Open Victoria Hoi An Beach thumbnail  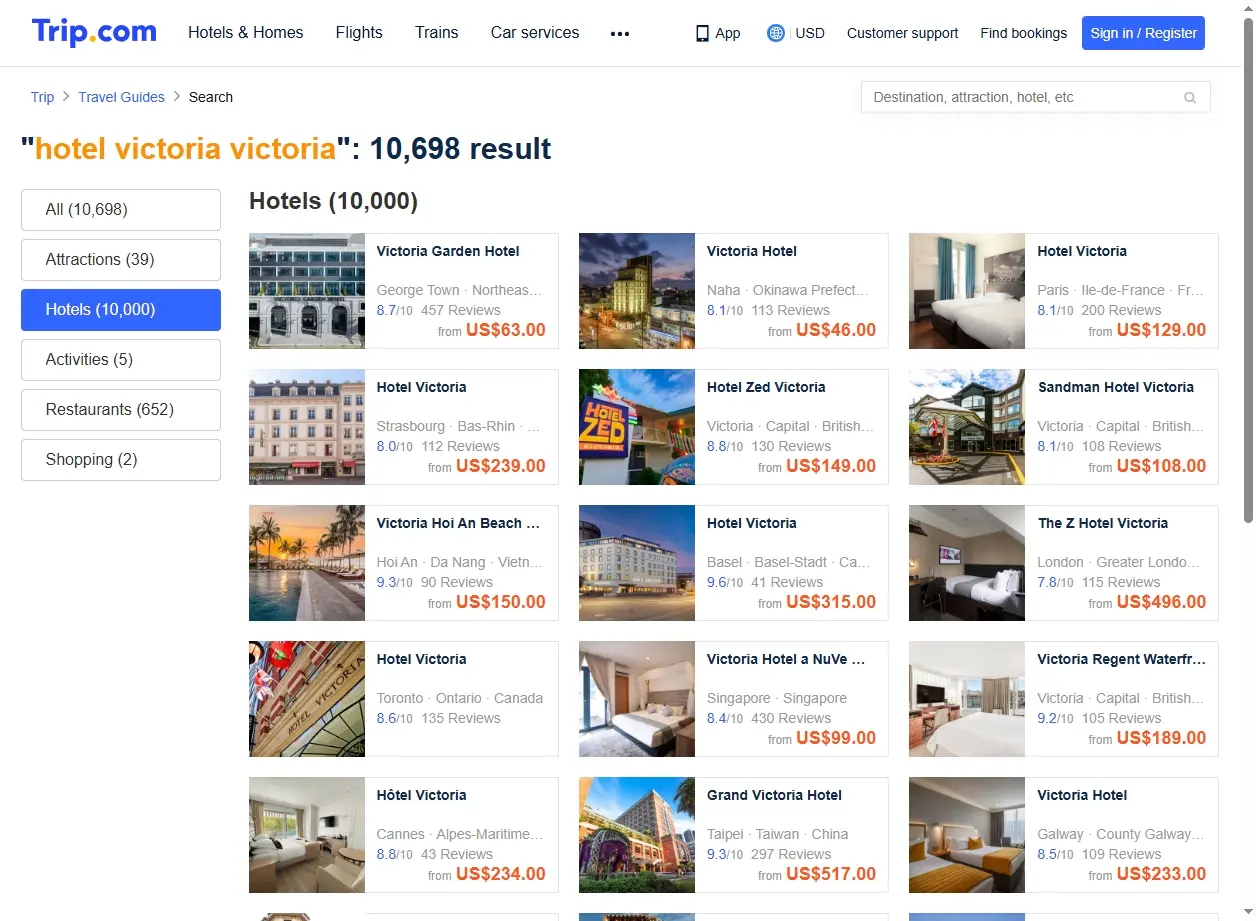coord(307,563)
